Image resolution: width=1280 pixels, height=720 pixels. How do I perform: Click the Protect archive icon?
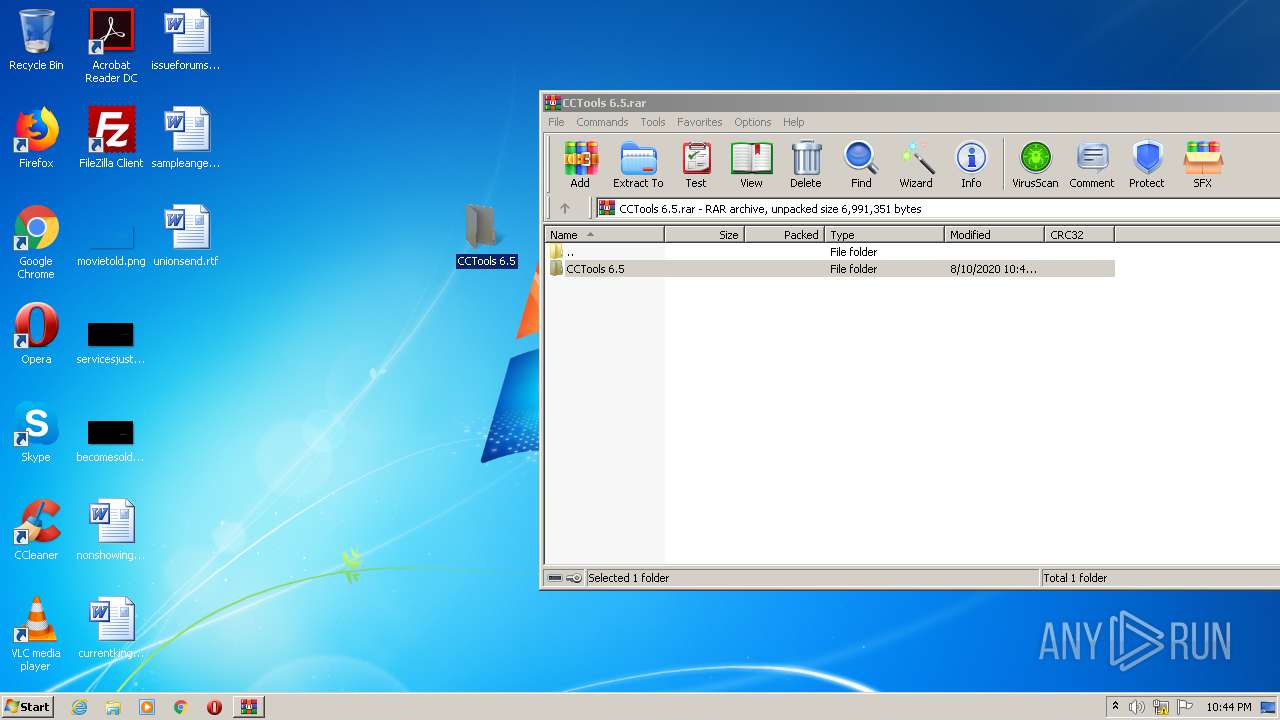click(1147, 165)
